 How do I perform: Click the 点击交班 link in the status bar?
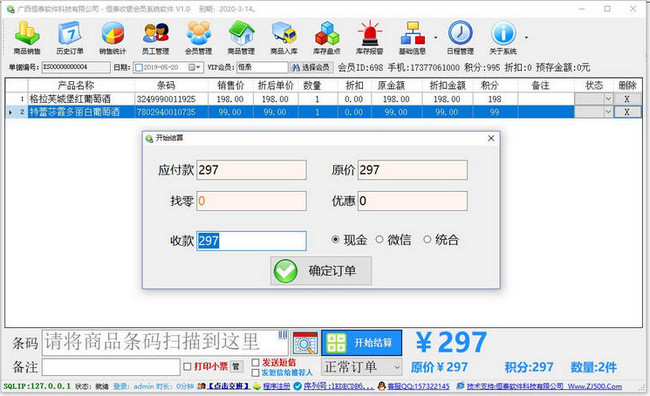[228, 386]
